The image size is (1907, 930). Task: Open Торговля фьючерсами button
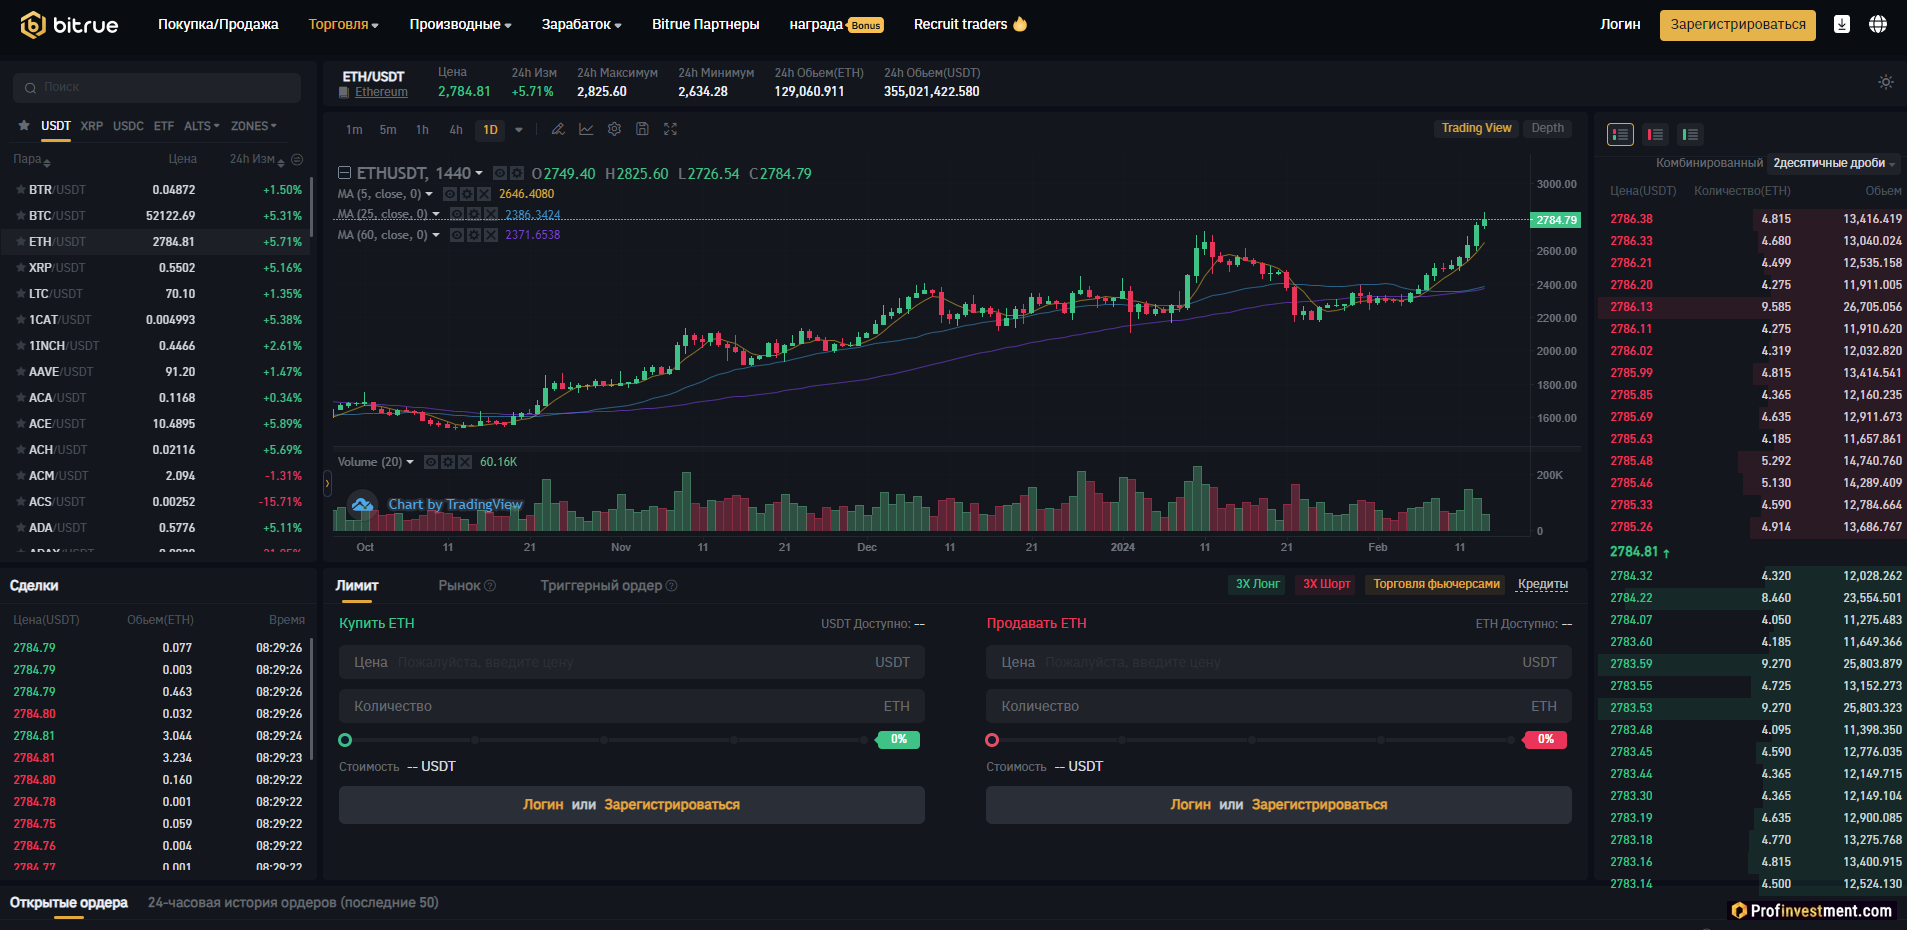coord(1436,584)
